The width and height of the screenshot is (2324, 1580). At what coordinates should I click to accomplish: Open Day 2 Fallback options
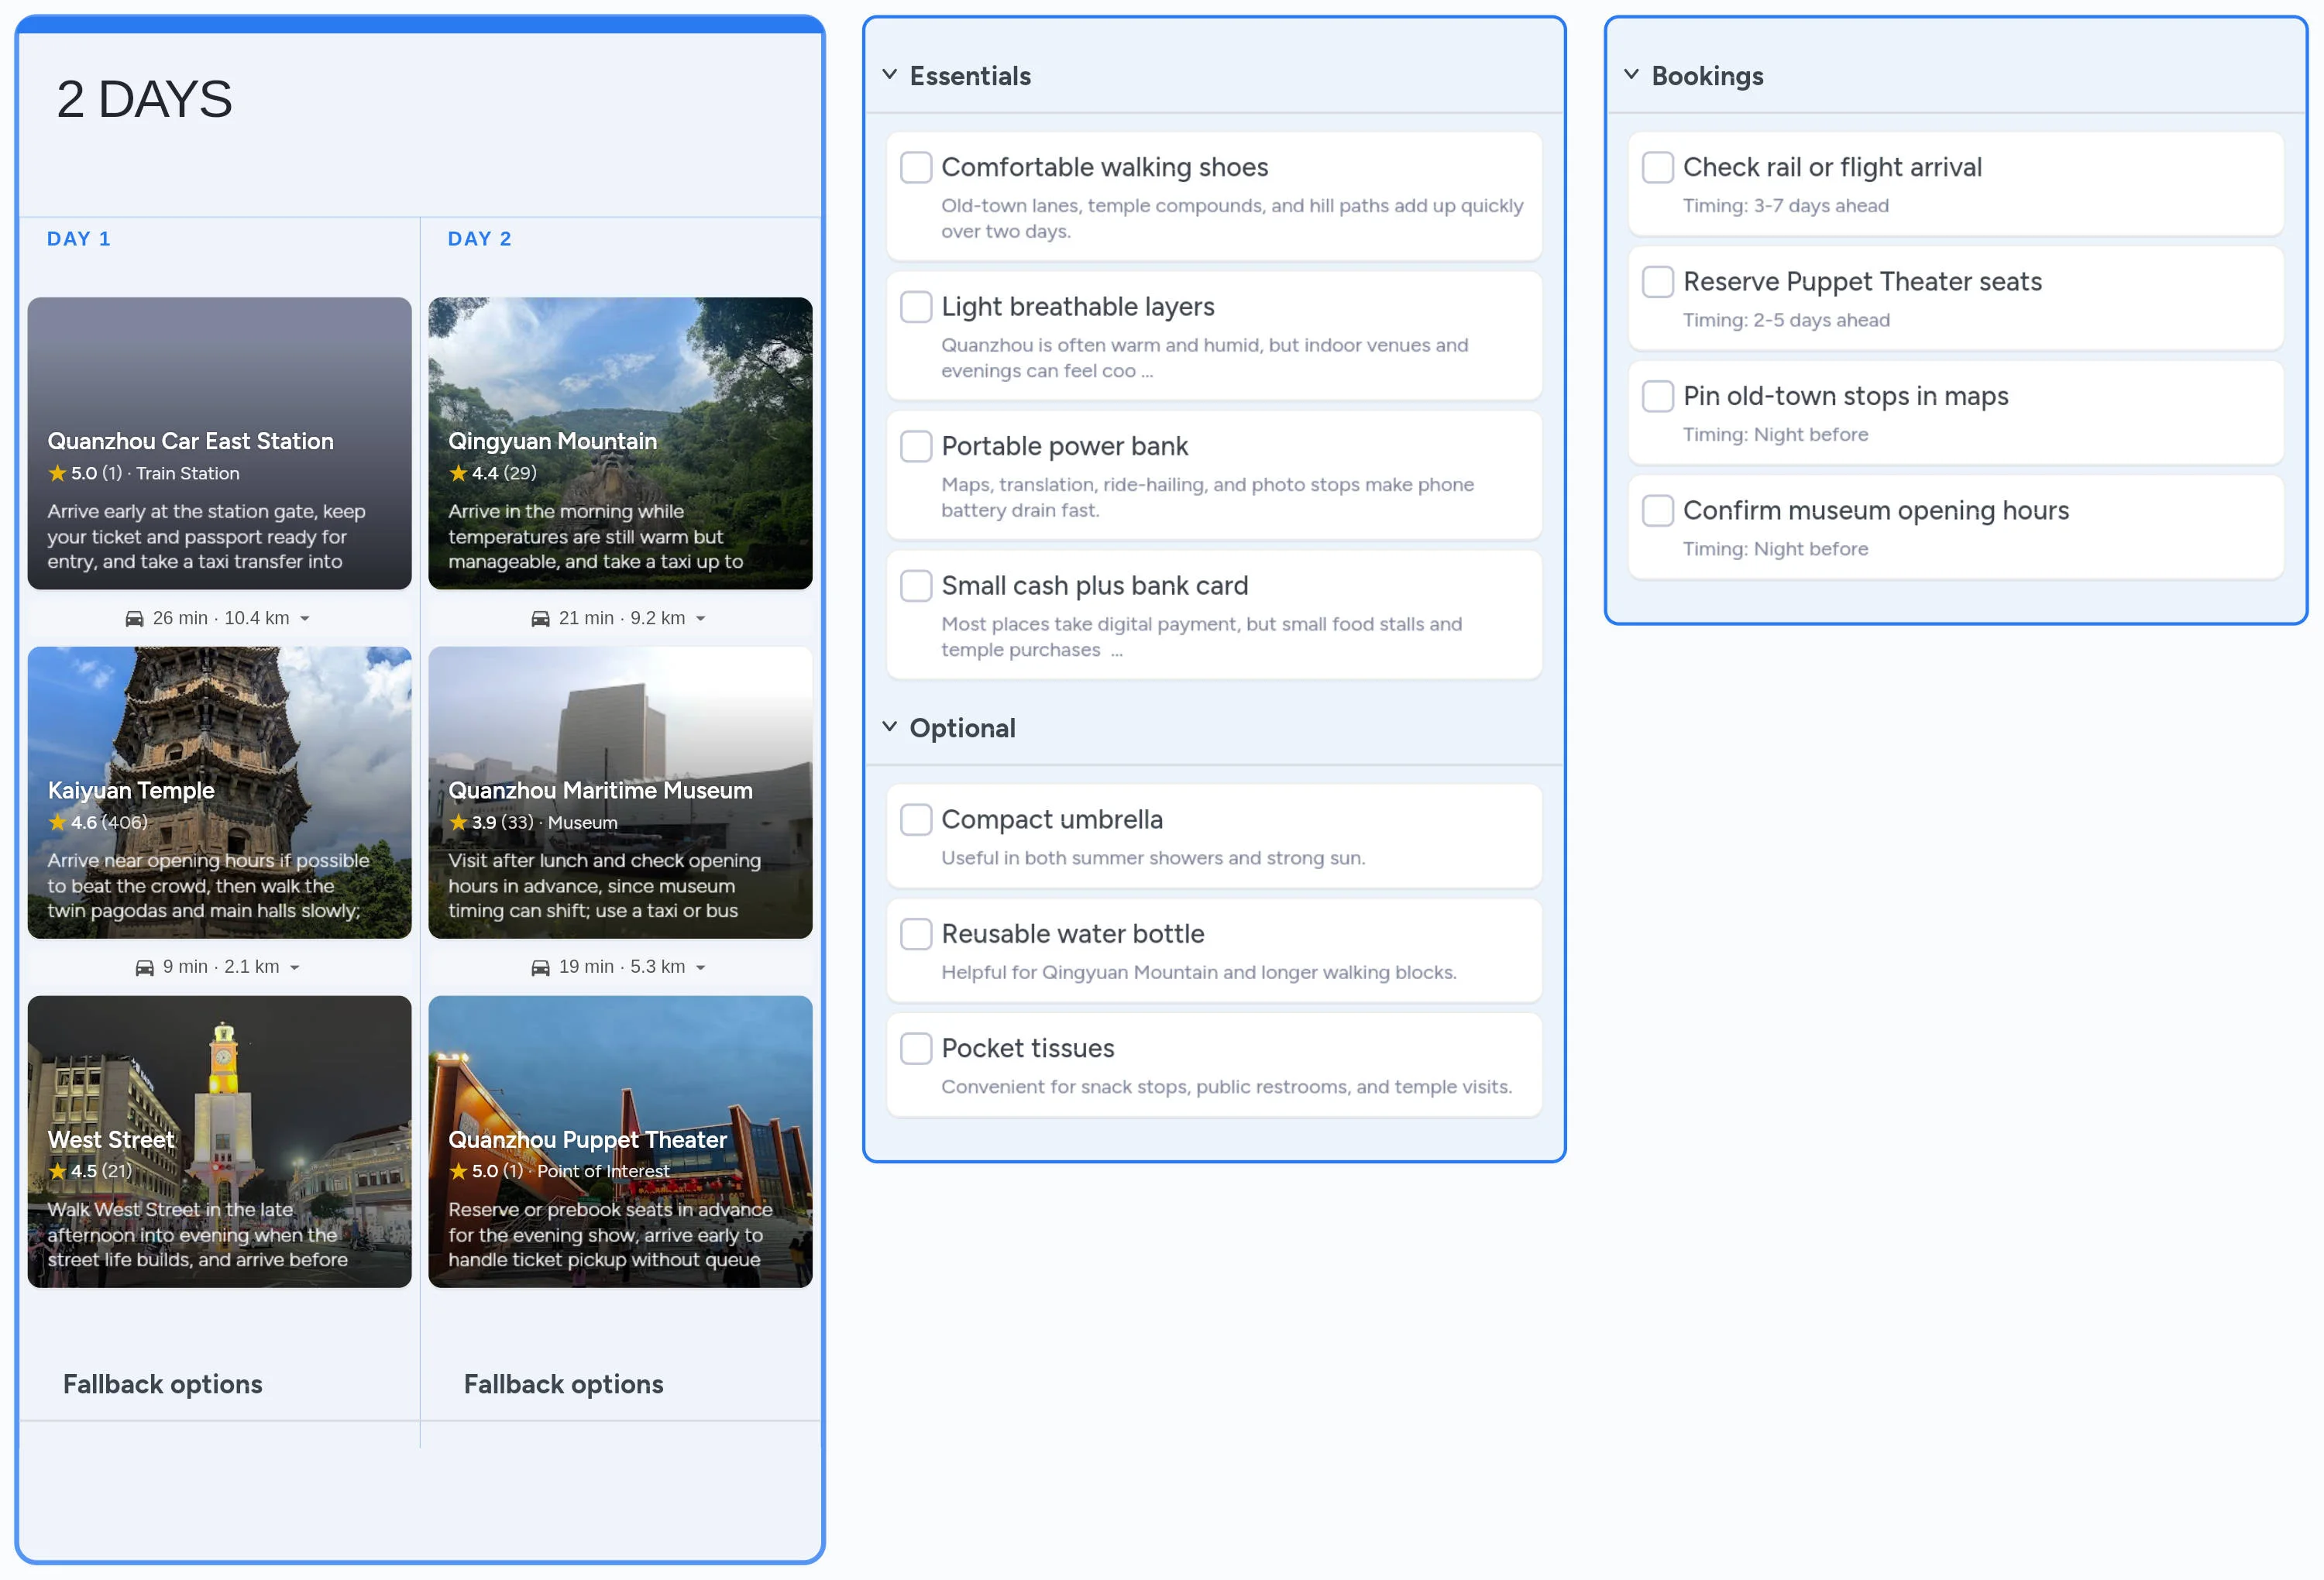(563, 1384)
